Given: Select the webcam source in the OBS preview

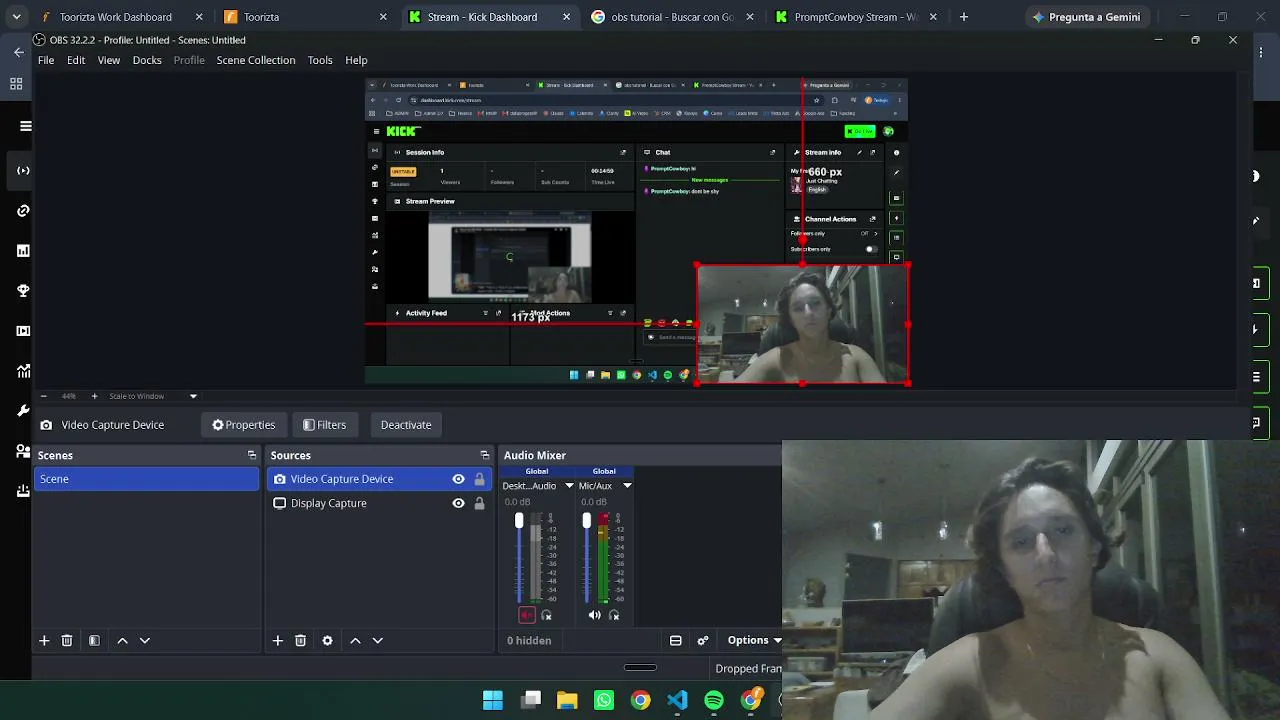Looking at the screenshot, I should 803,324.
